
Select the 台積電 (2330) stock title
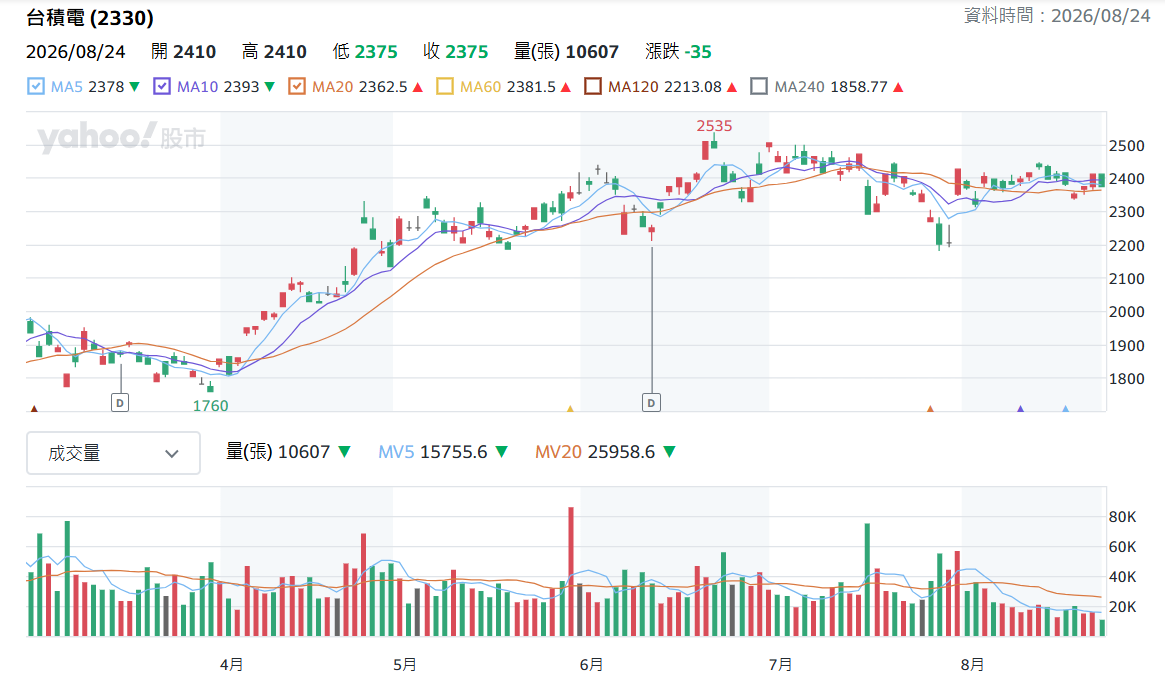(90, 17)
